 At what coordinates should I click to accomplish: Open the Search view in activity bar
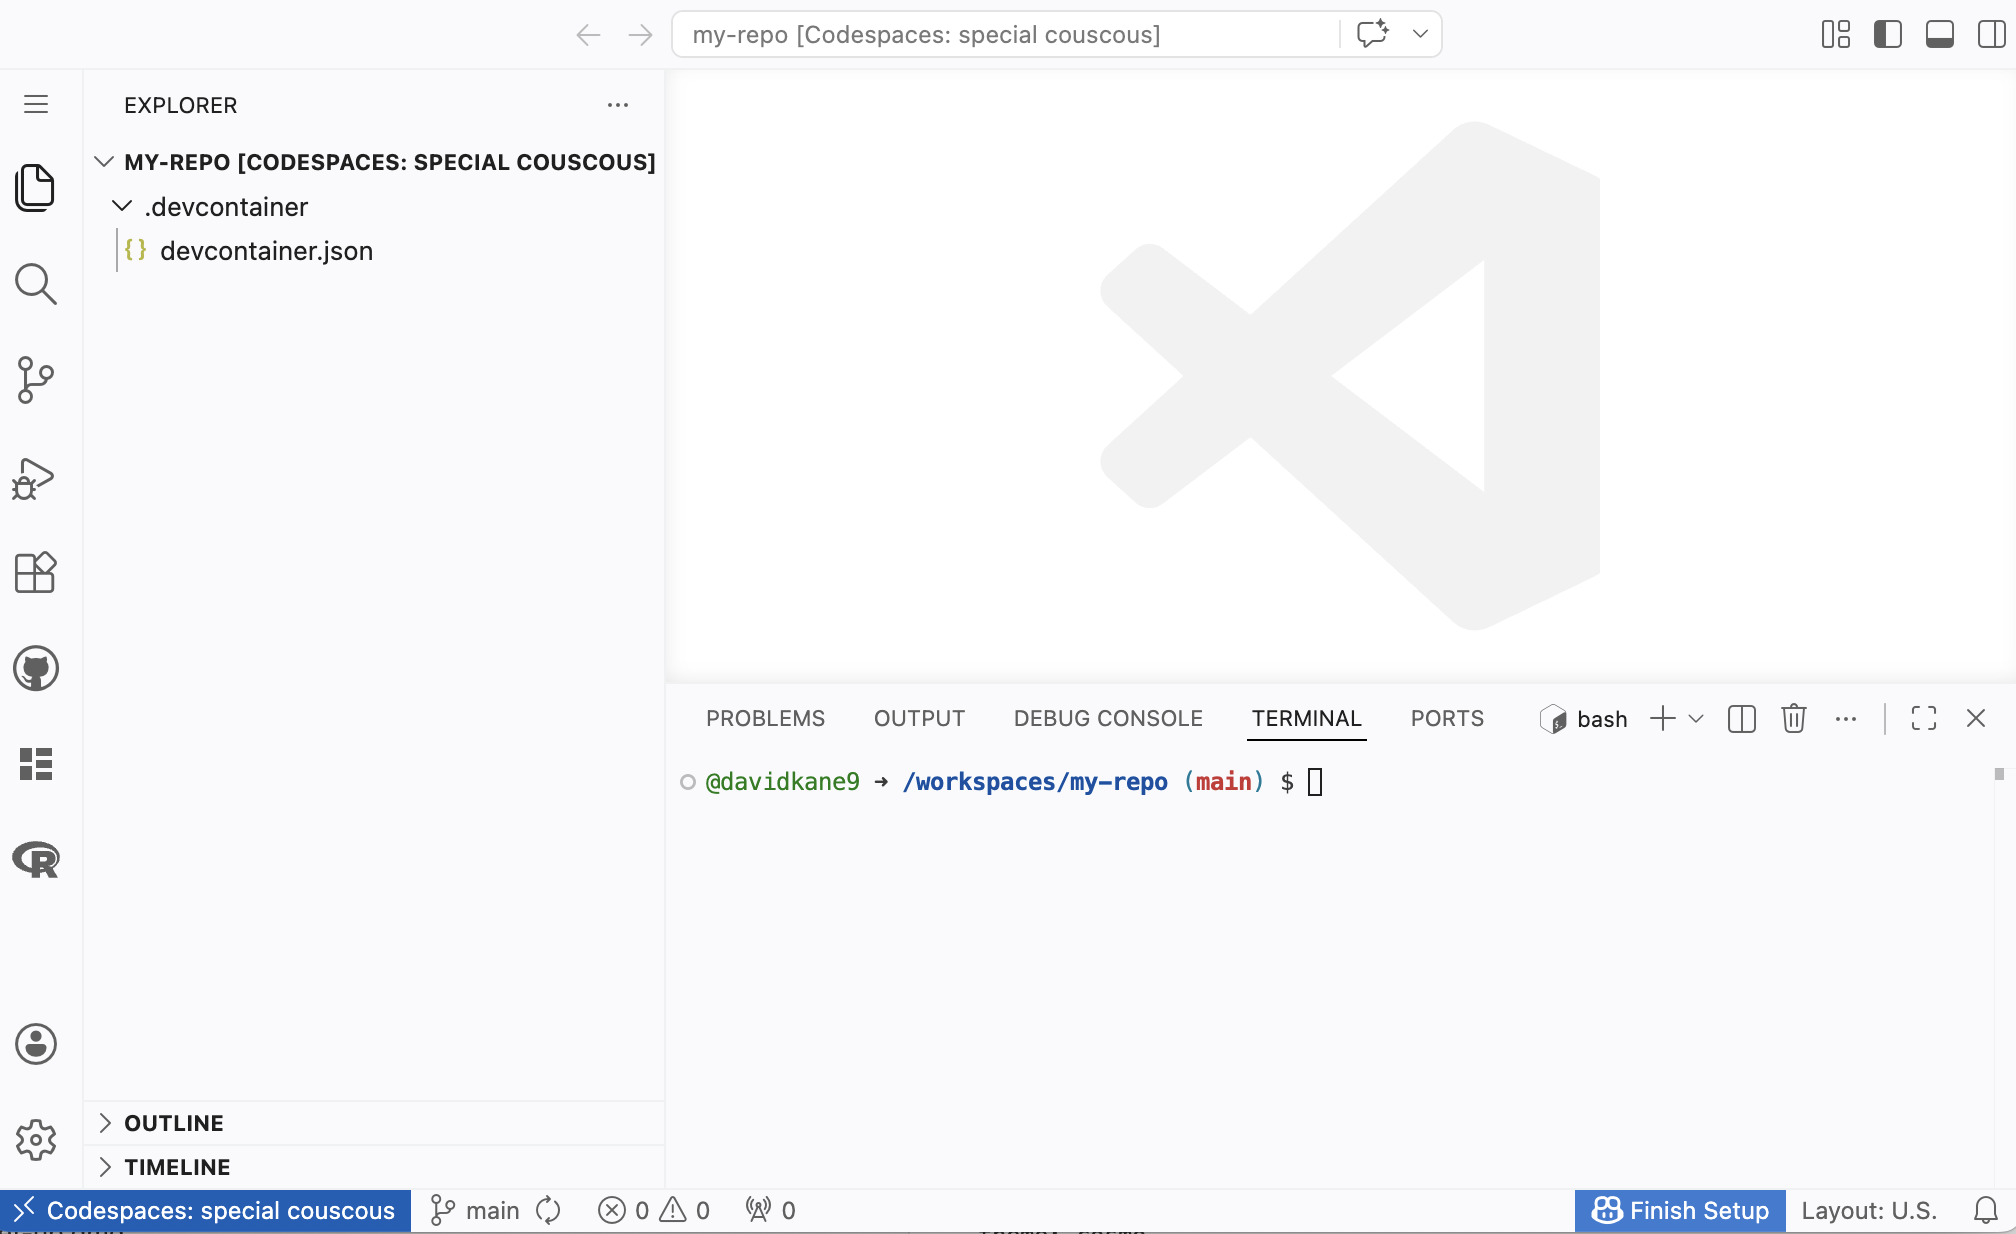[36, 284]
